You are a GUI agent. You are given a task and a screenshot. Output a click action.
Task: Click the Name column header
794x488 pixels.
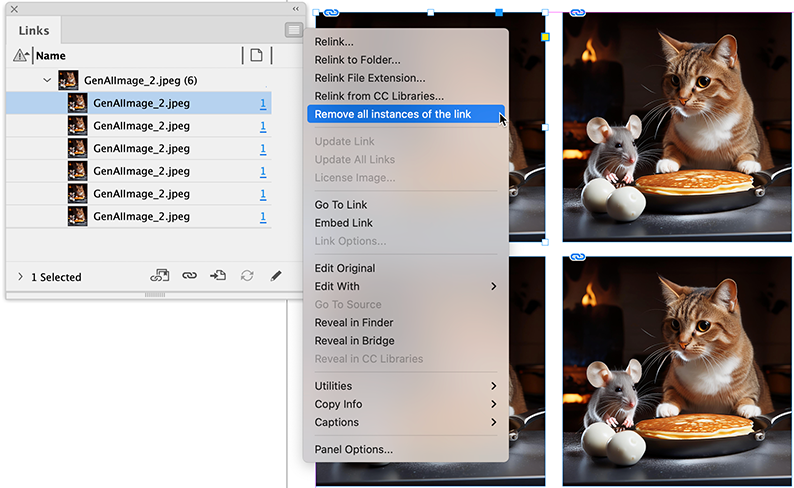tap(51, 56)
